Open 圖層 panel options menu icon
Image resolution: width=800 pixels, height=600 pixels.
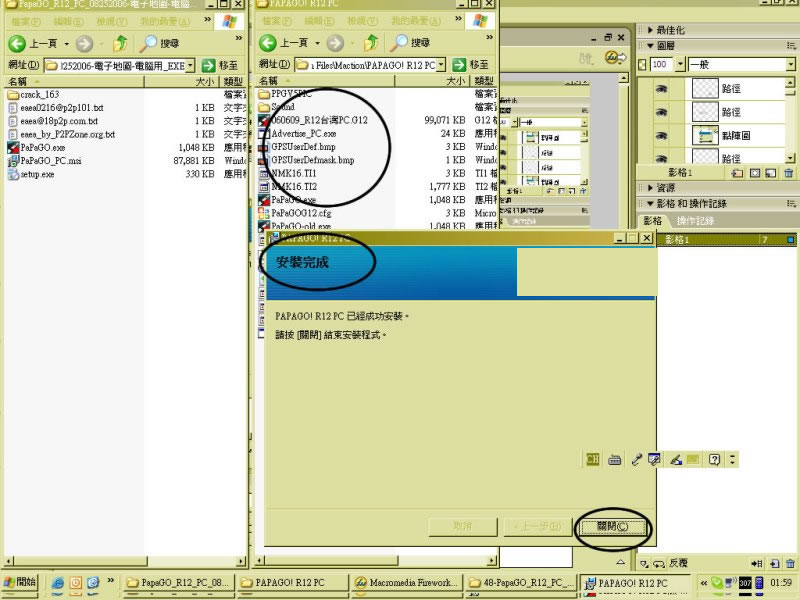coord(791,46)
